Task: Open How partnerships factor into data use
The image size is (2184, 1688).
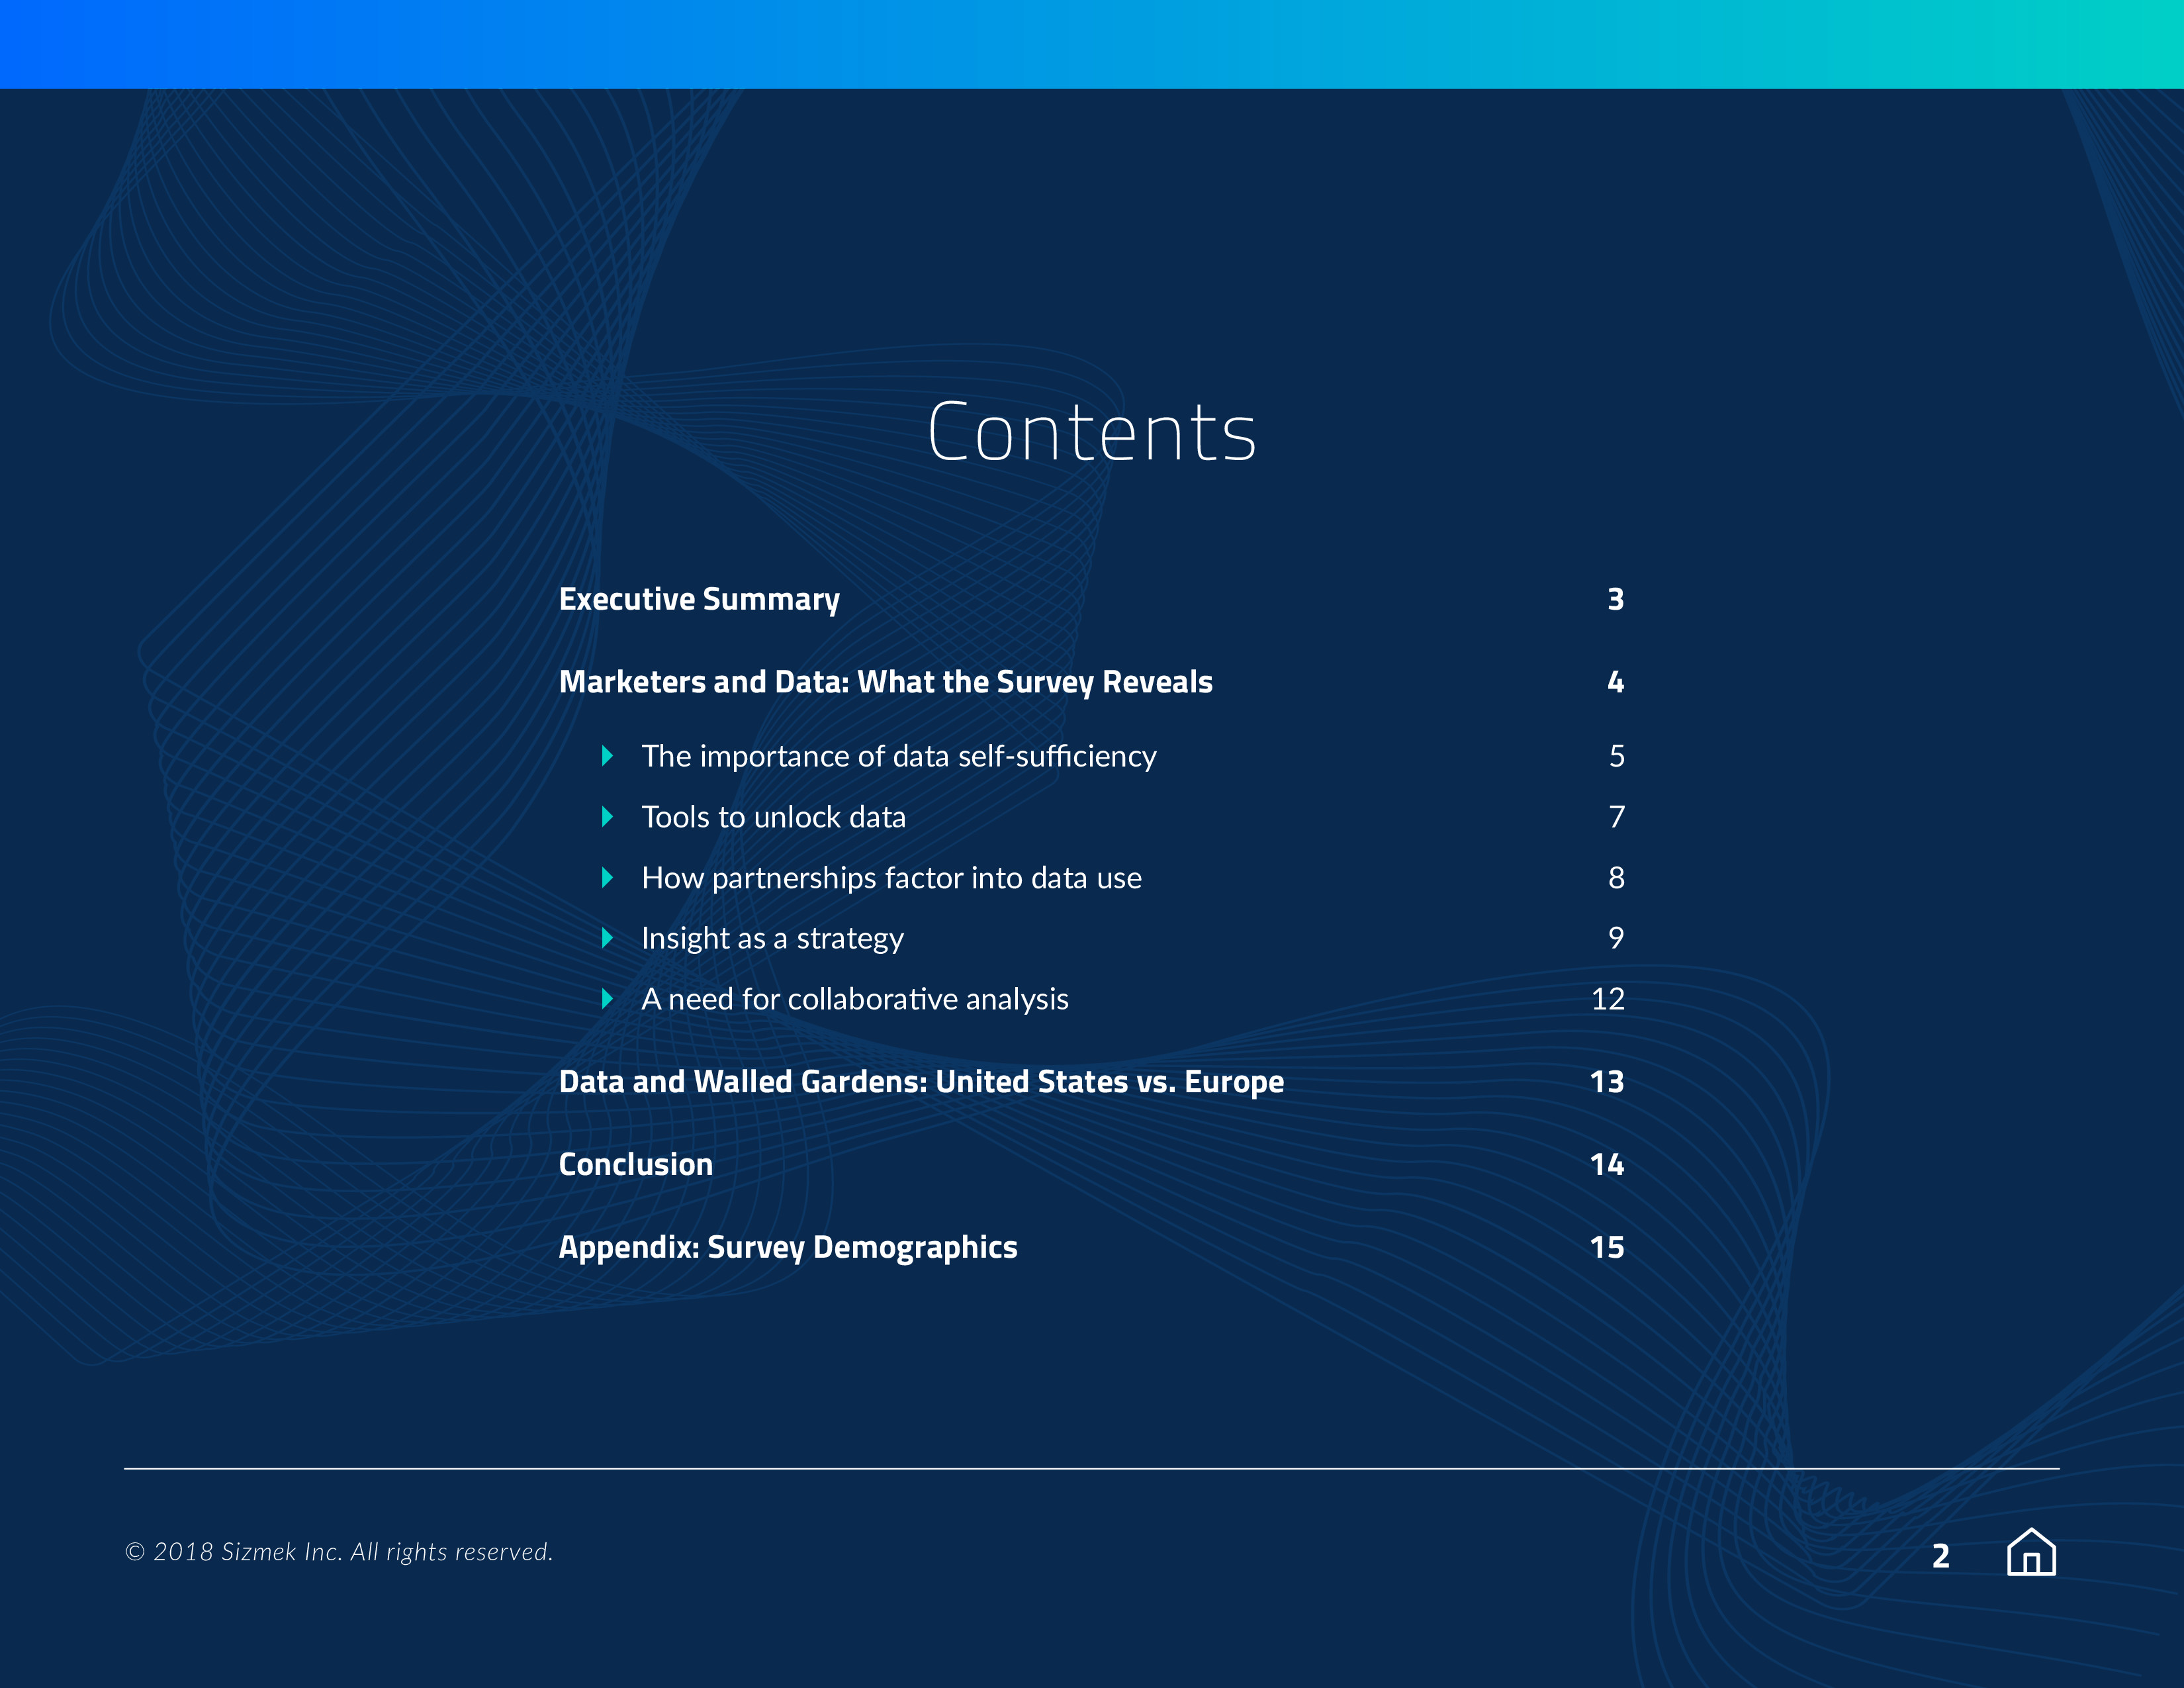Action: point(891,878)
